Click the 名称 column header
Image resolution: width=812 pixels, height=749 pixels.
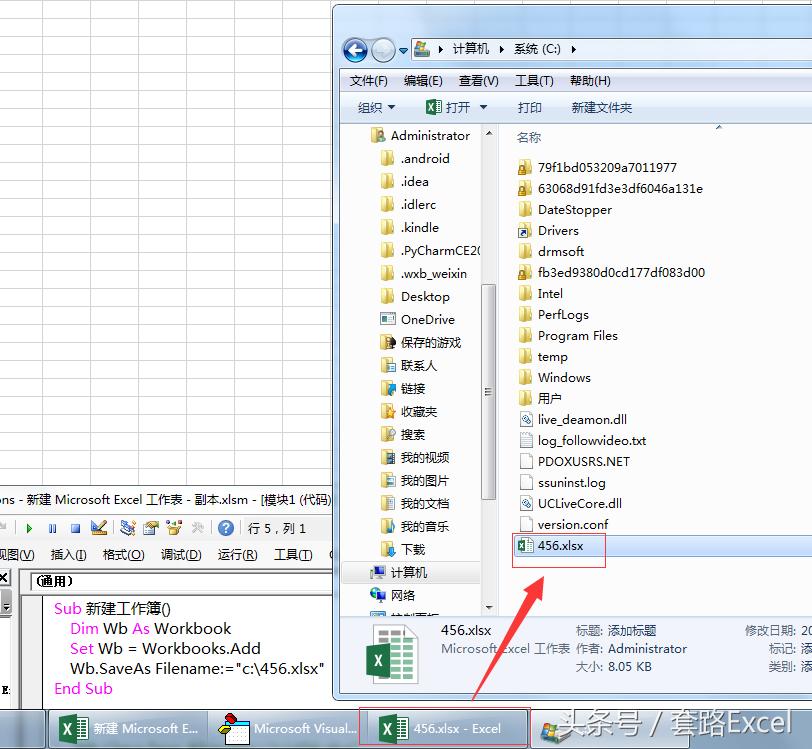(x=529, y=137)
